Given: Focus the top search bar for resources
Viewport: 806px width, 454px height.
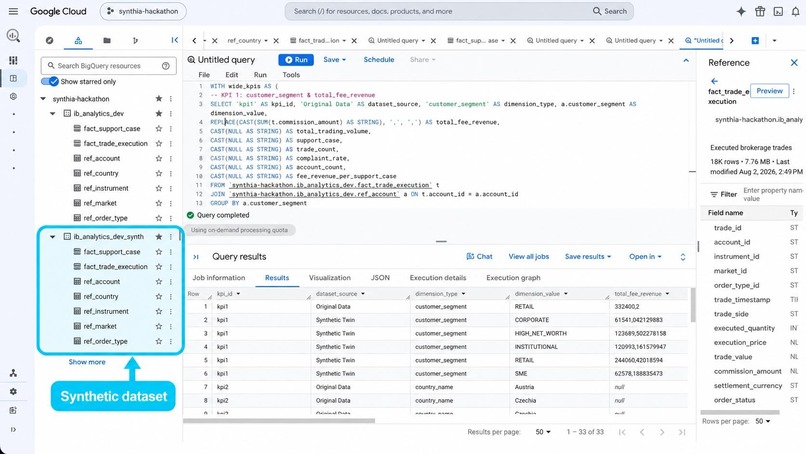Looking at the screenshot, I should (459, 11).
